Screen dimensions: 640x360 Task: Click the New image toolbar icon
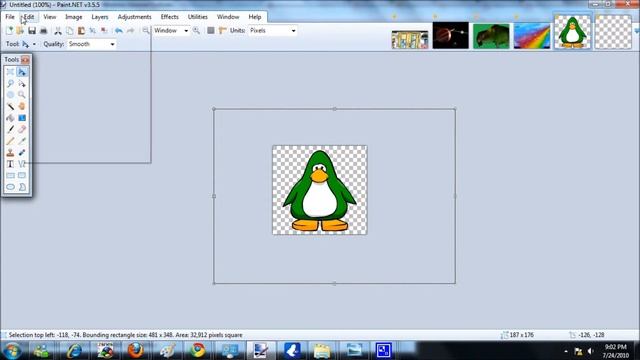click(9, 31)
